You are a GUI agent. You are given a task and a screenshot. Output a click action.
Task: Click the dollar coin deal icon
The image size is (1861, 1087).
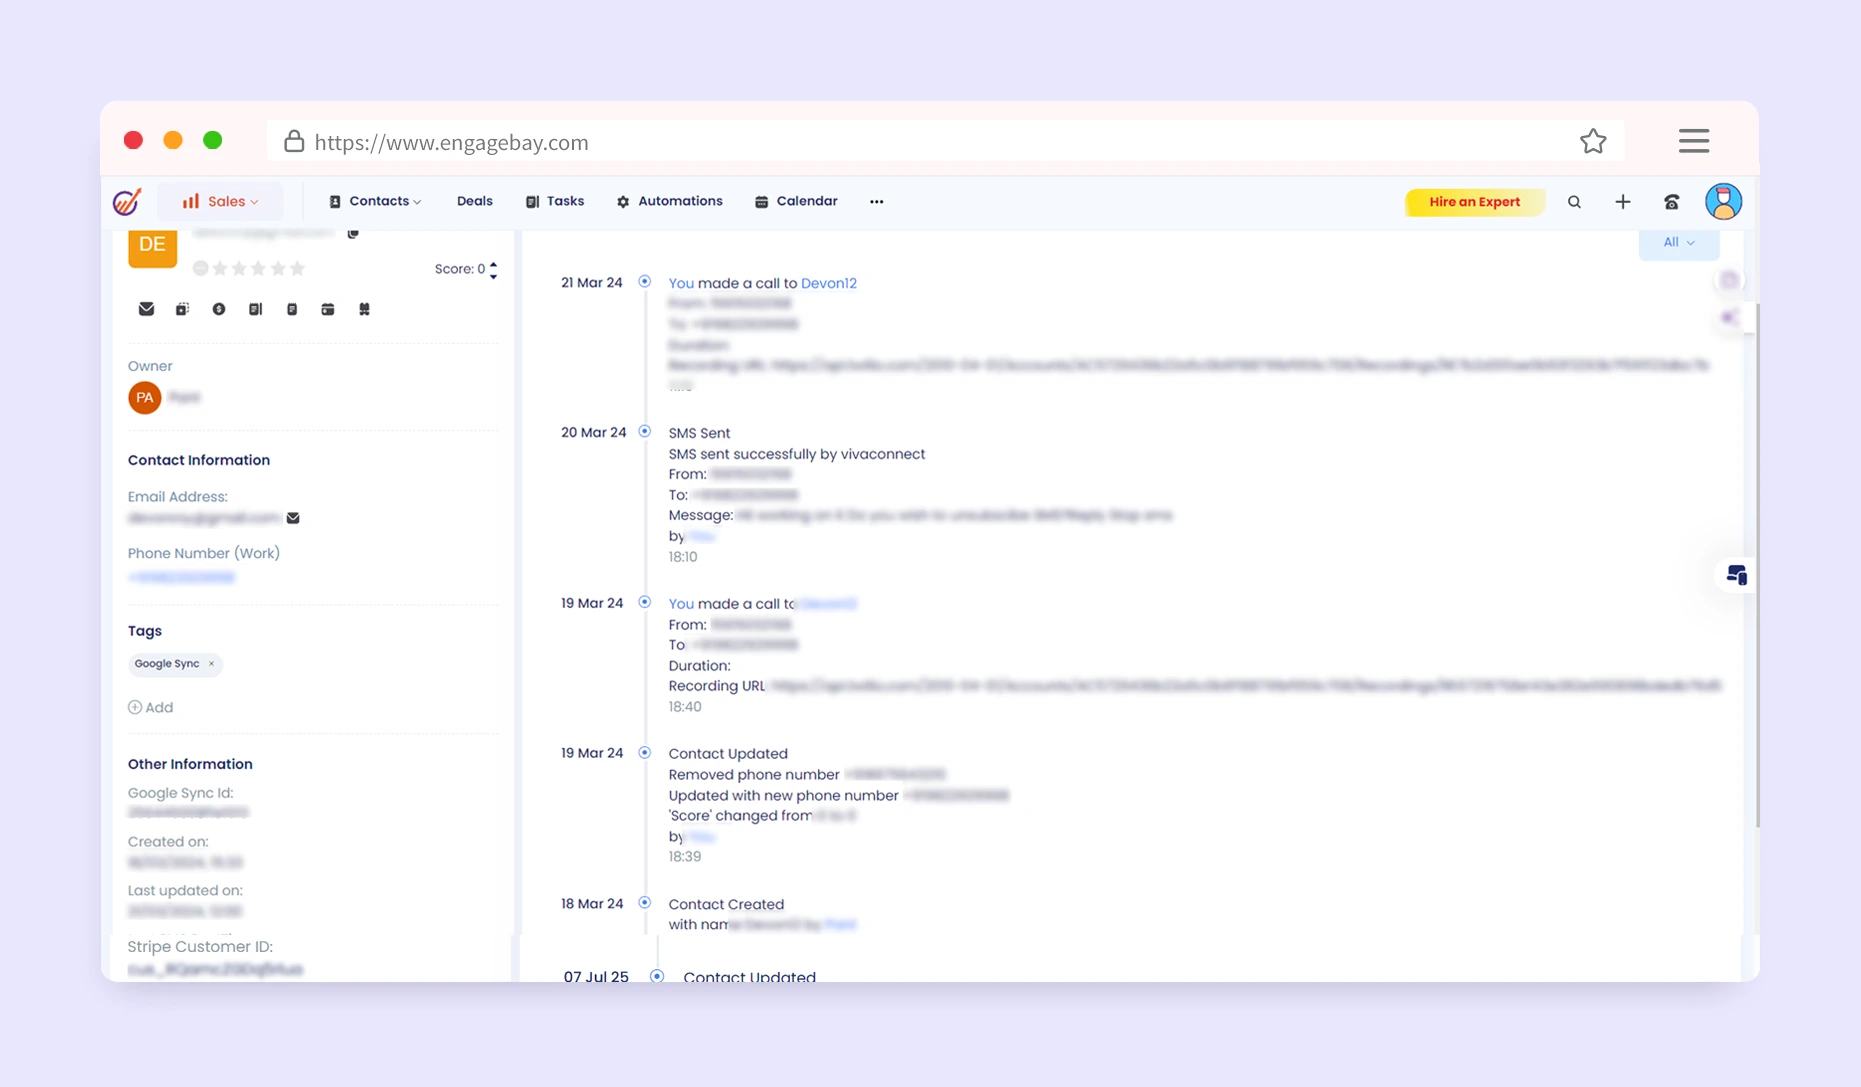[x=219, y=309]
